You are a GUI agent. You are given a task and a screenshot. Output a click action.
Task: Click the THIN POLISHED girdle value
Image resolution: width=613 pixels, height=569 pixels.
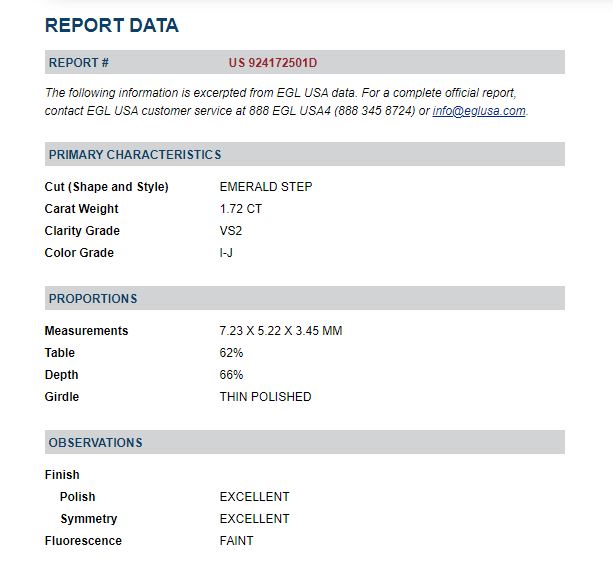(265, 397)
